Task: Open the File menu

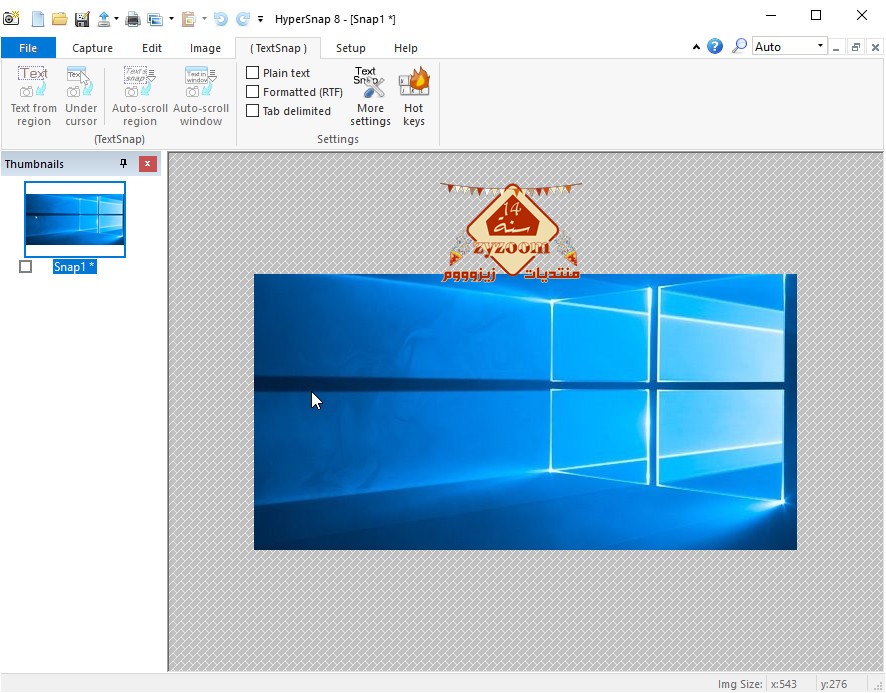Action: 28,48
